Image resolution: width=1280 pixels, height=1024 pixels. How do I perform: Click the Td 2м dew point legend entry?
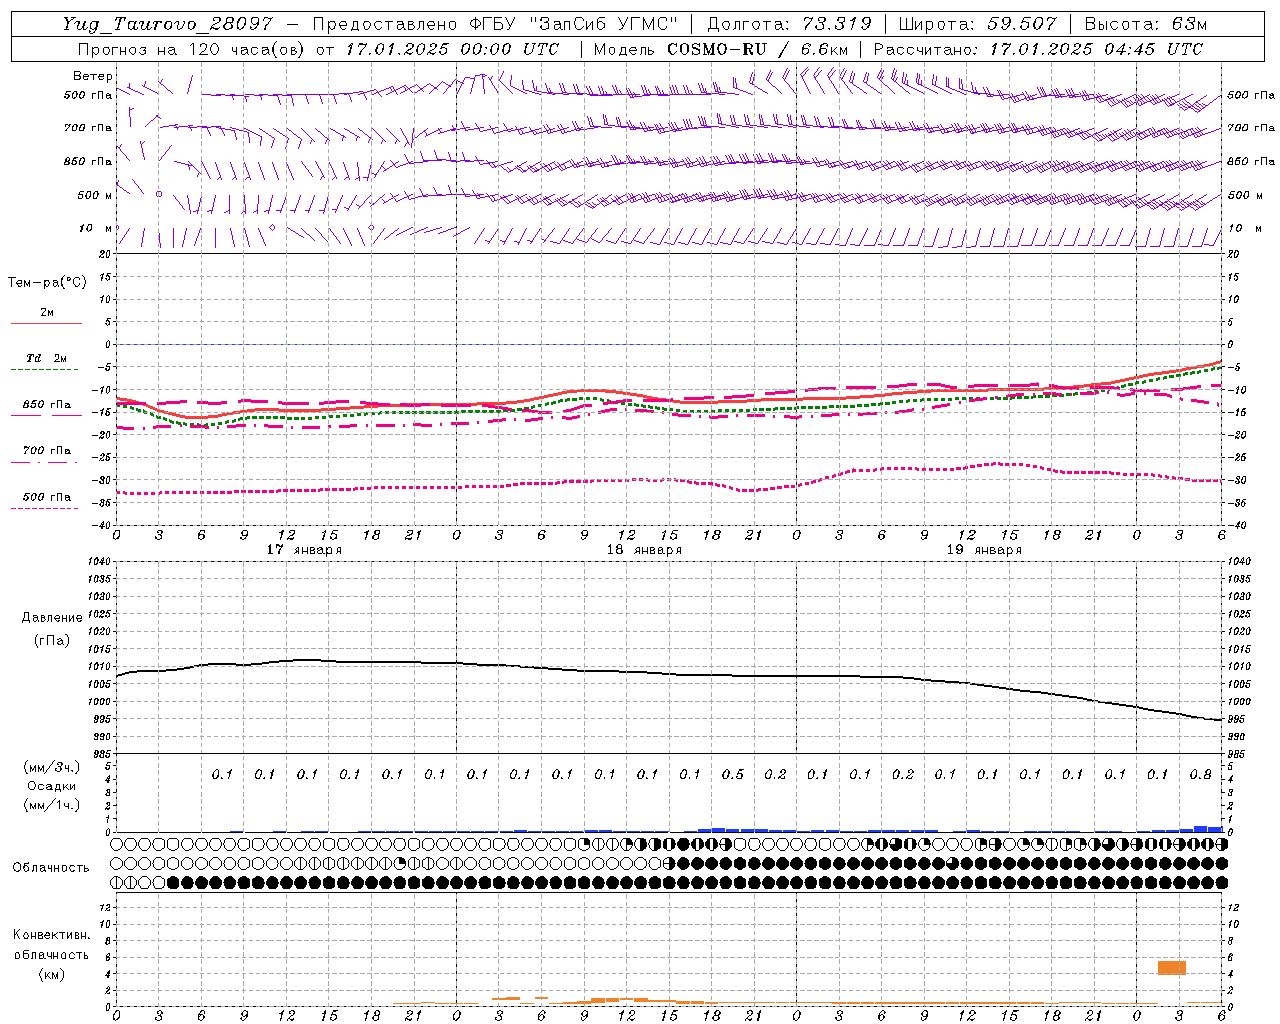coord(46,358)
